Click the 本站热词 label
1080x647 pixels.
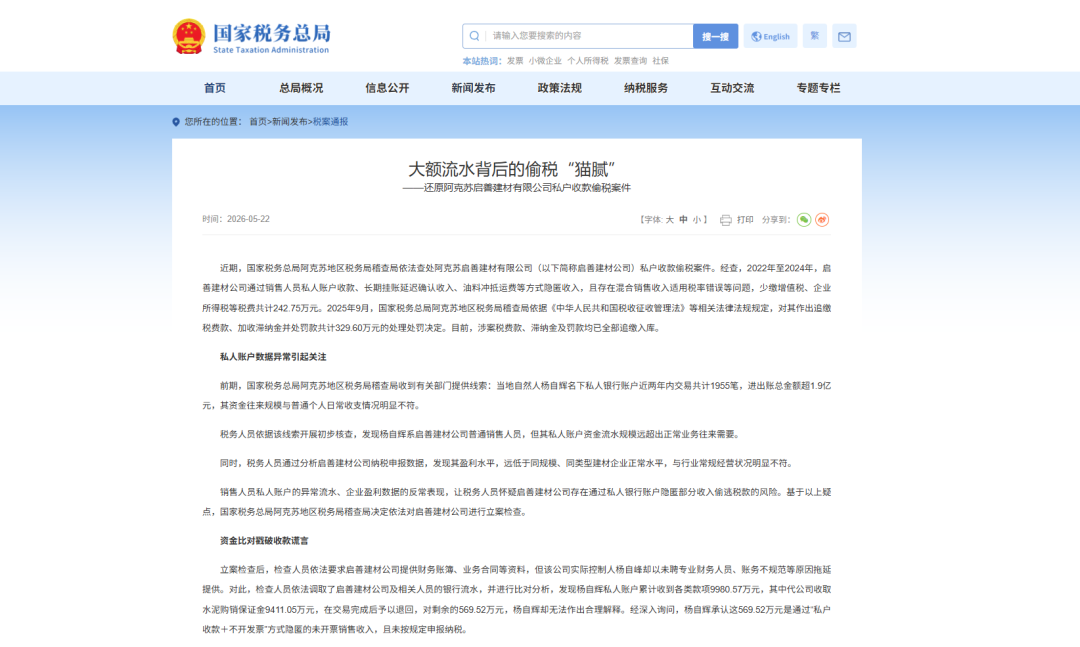(x=481, y=61)
